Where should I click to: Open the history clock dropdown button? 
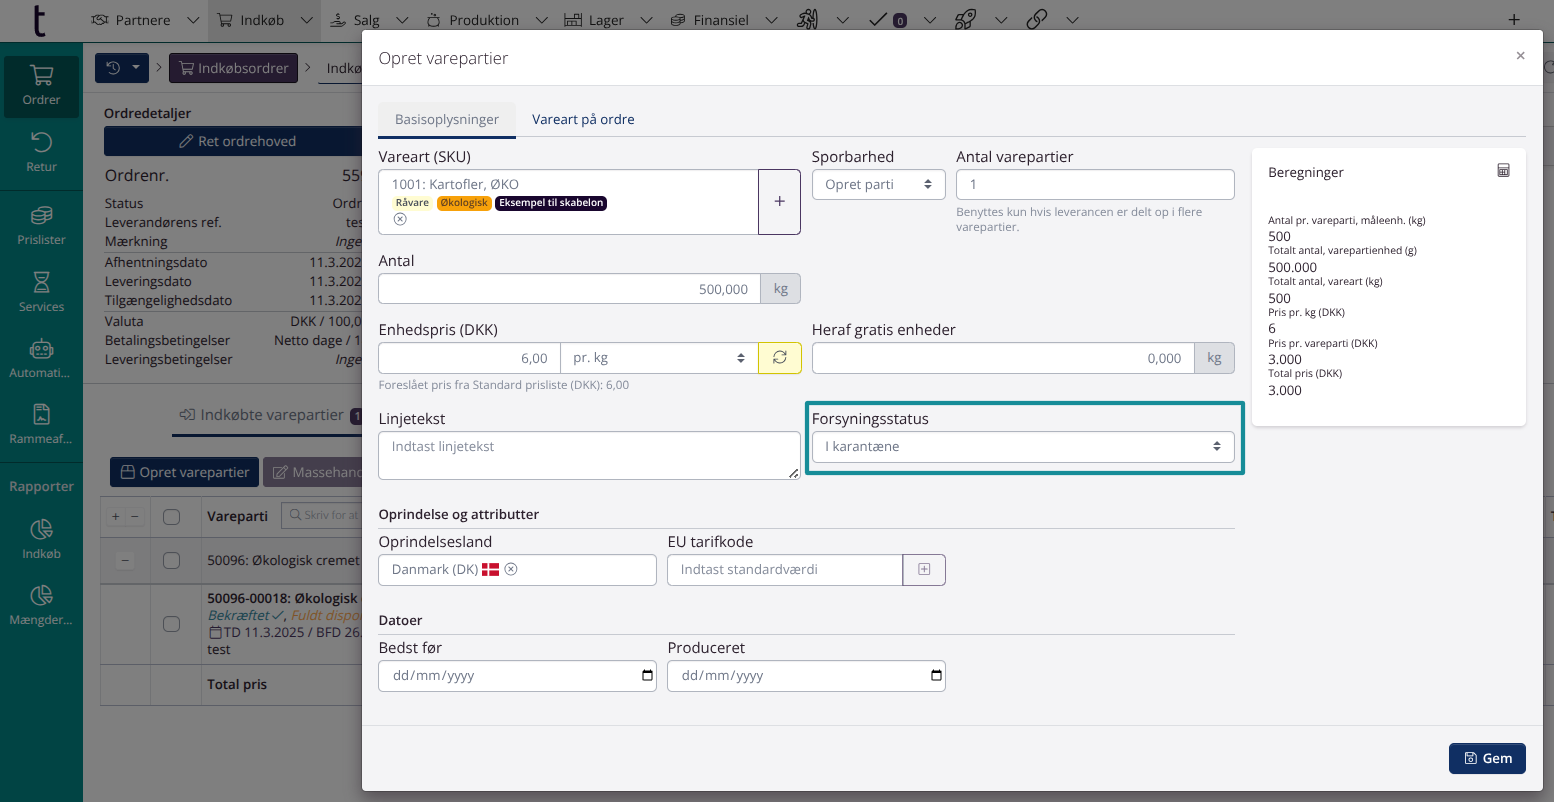click(122, 68)
